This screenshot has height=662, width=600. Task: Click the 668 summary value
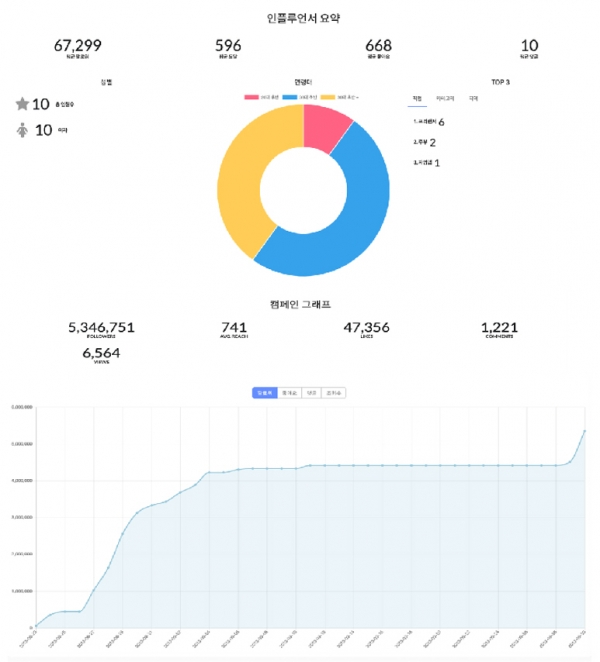pyautogui.click(x=378, y=46)
